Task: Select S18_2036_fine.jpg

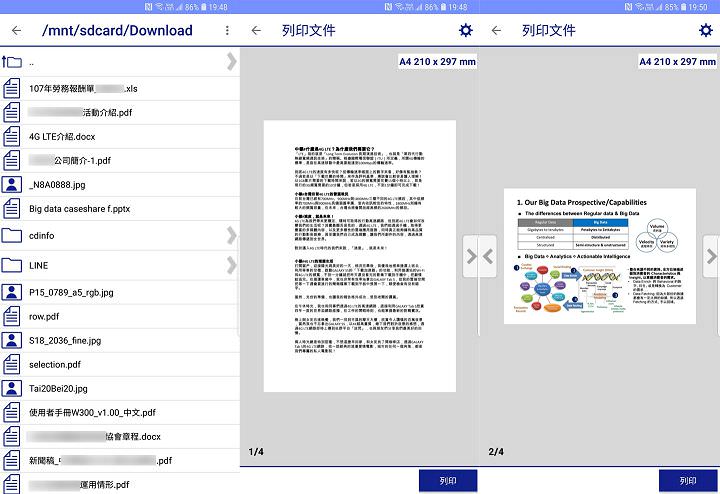Action: pos(120,340)
